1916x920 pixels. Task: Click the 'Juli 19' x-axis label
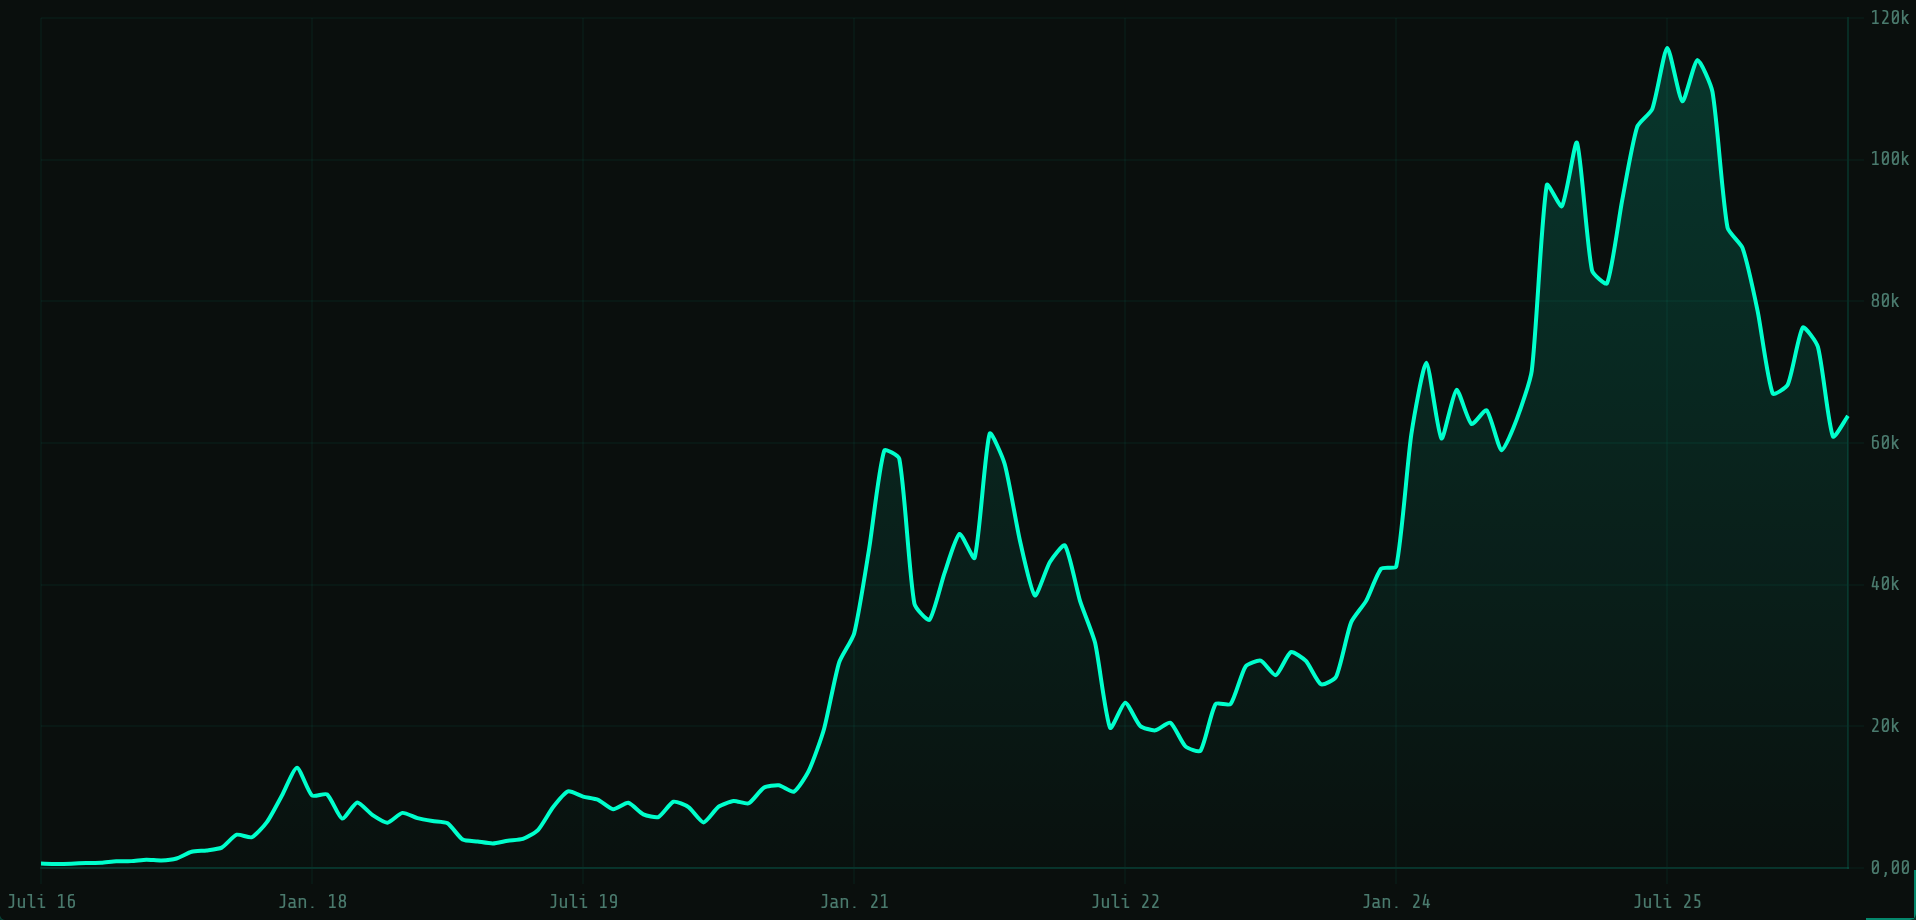click(583, 902)
